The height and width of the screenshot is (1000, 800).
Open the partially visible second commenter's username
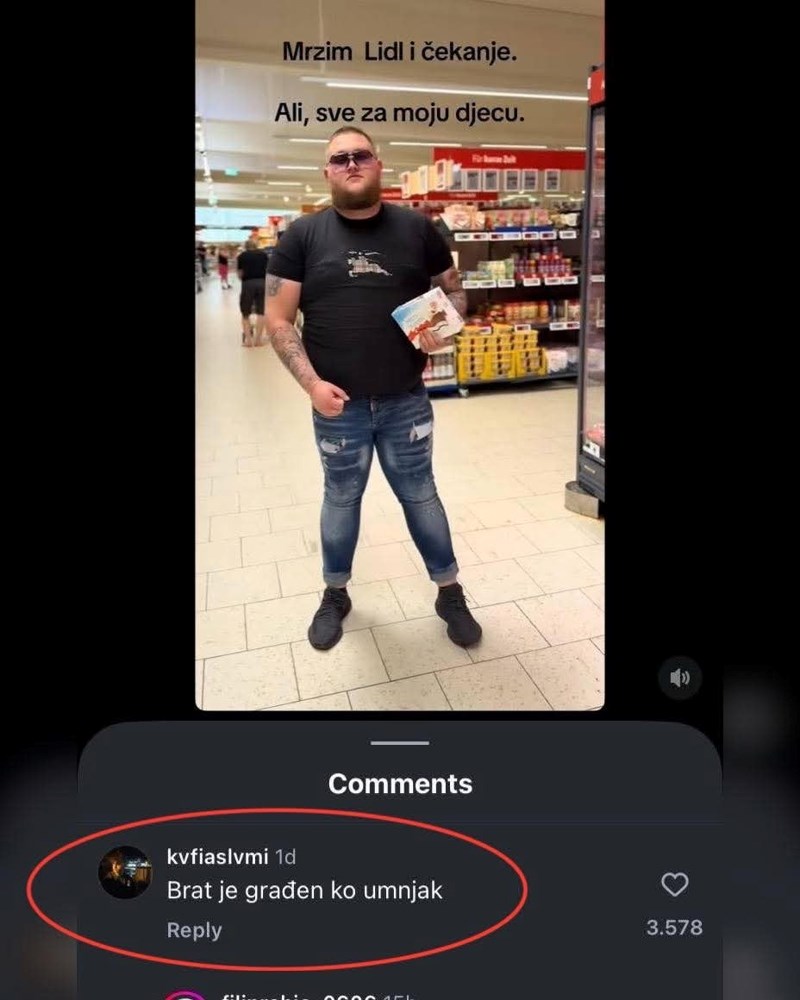(298, 996)
